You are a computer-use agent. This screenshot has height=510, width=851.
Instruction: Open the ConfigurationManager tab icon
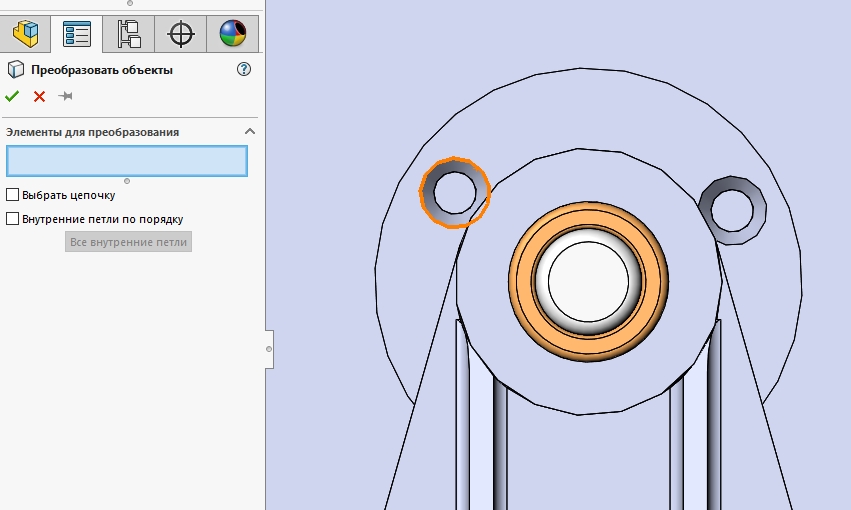[x=129, y=34]
